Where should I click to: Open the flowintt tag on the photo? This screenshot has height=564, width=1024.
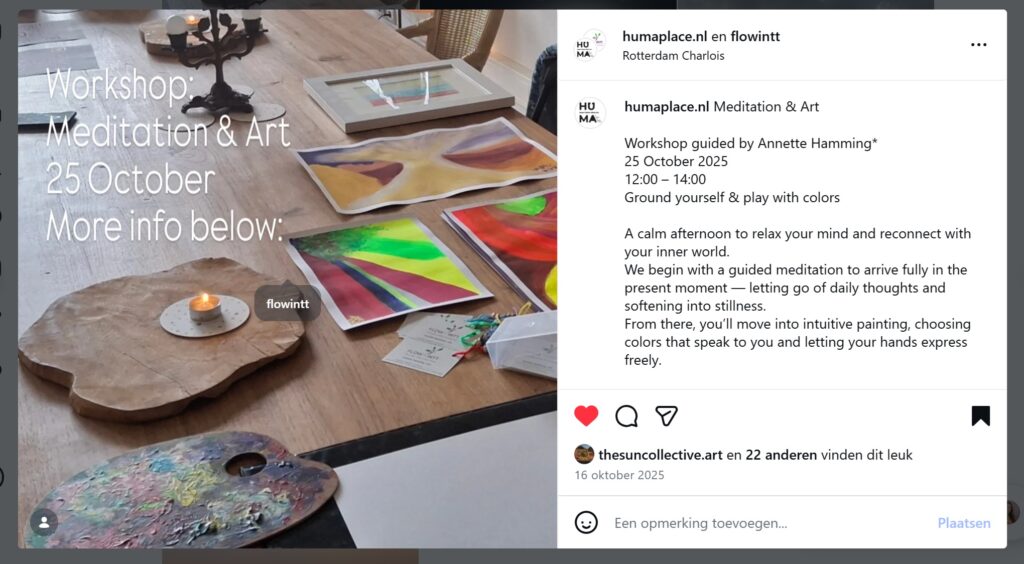[x=287, y=304]
